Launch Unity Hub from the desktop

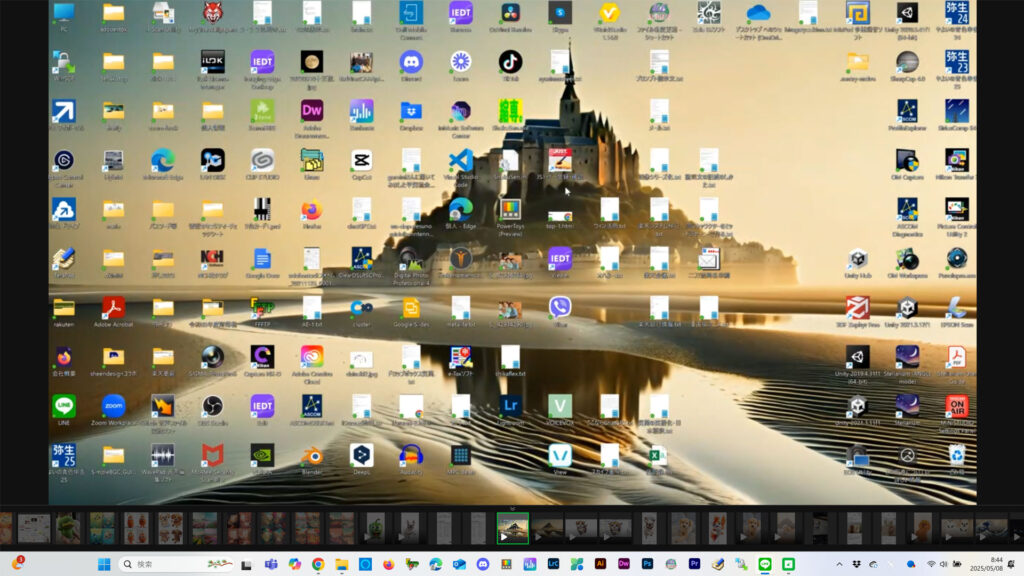(x=857, y=259)
